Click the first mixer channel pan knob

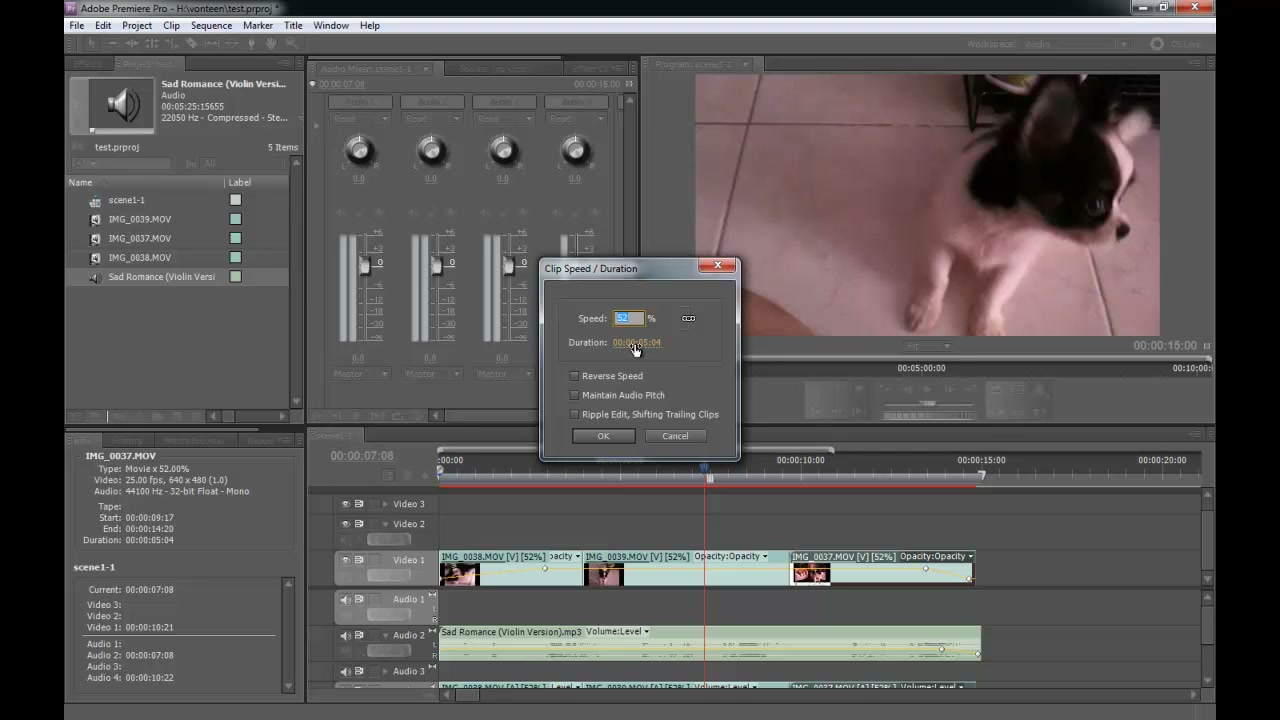tap(359, 151)
